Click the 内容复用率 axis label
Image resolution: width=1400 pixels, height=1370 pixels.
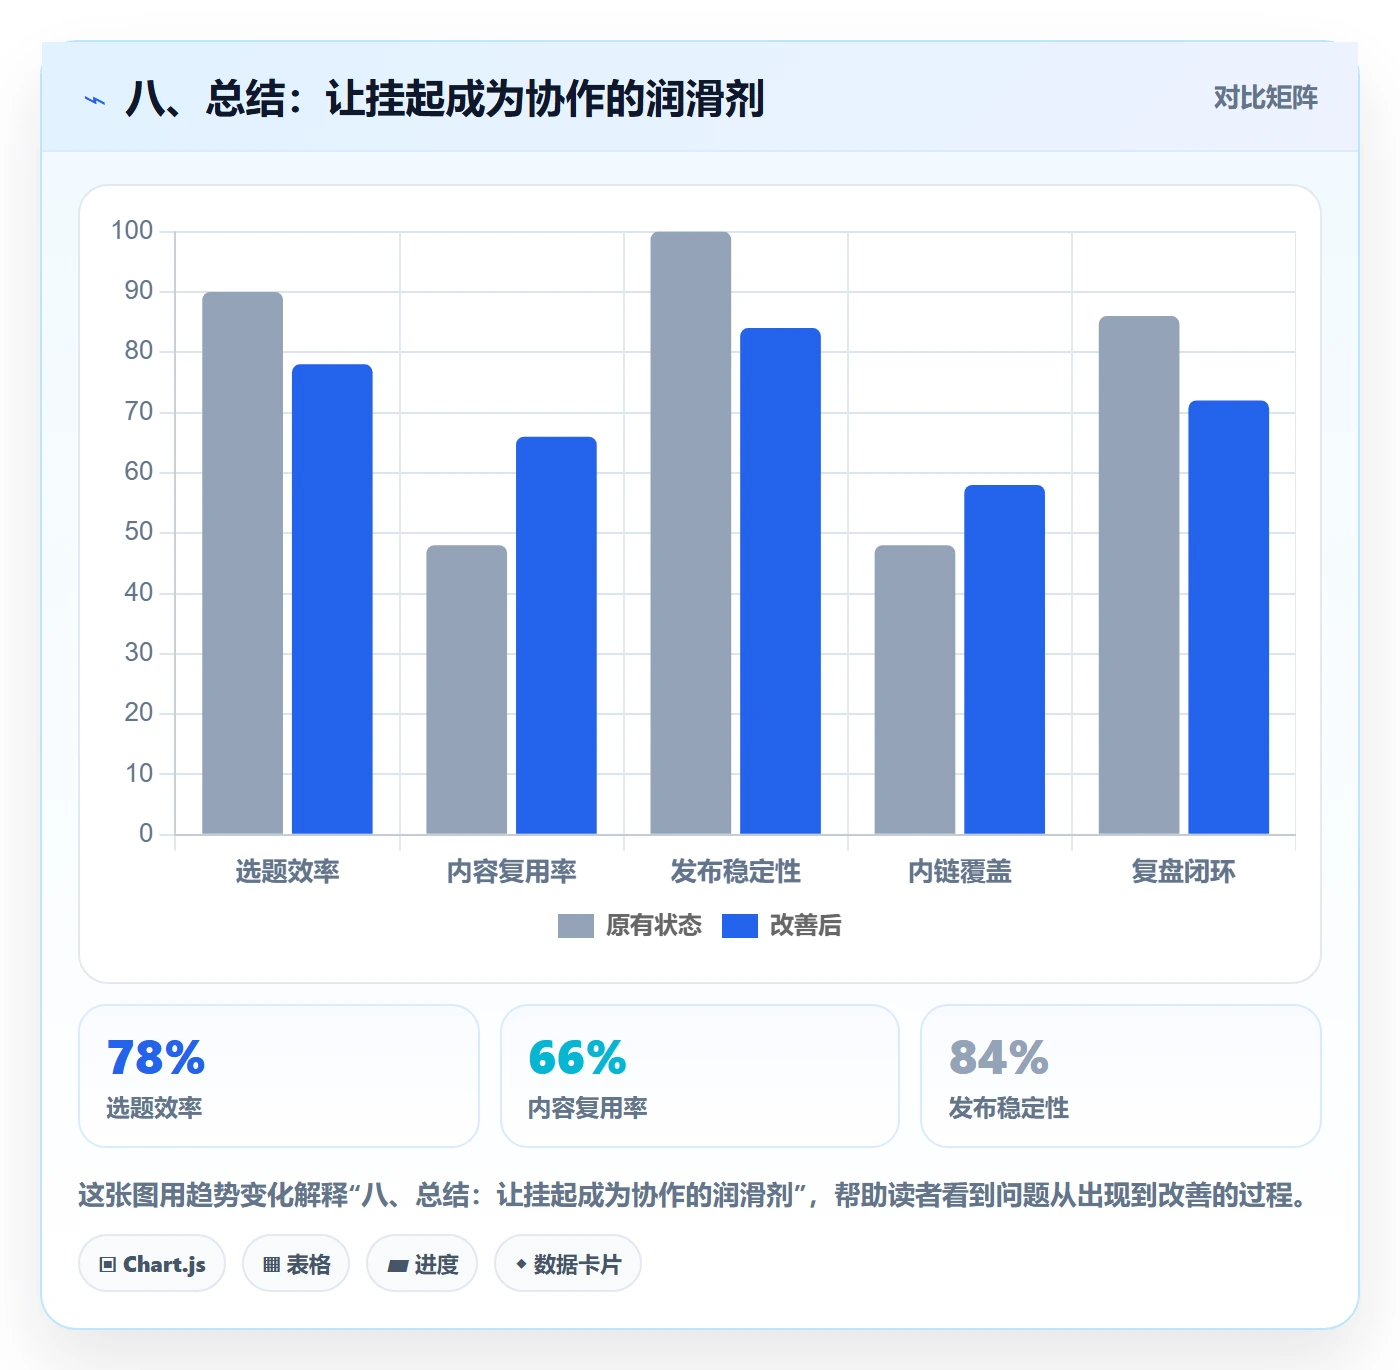click(x=512, y=872)
